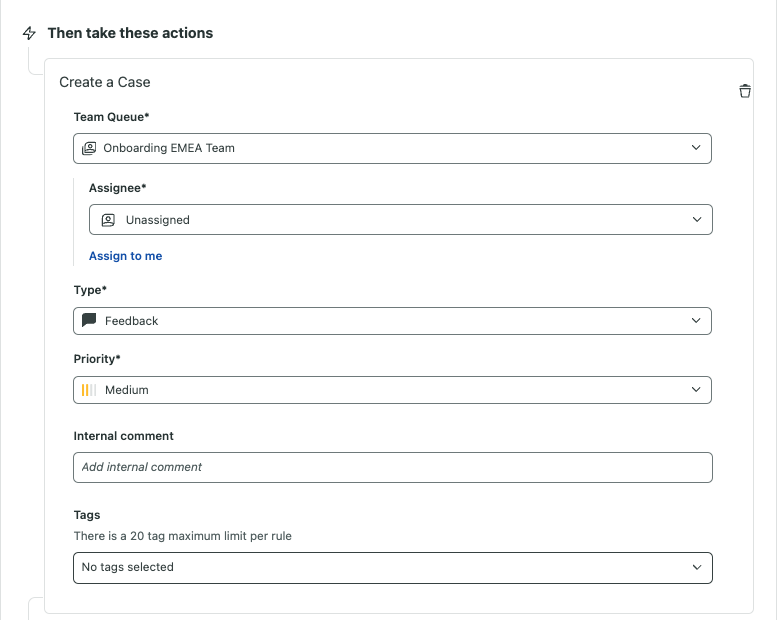The height and width of the screenshot is (620, 780).
Task: Expand the Tags chevron arrow
Action: pos(697,567)
